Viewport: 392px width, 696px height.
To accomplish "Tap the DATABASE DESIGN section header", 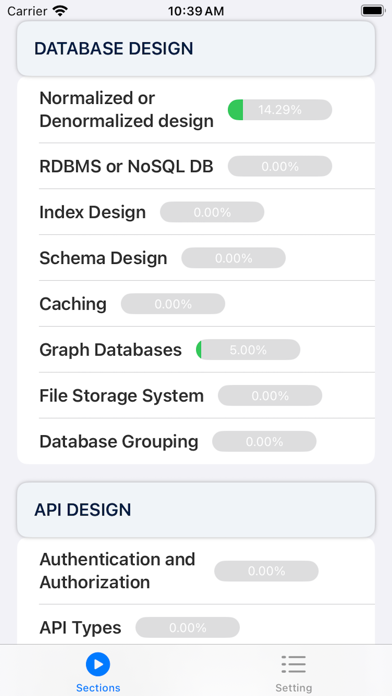I will click(x=196, y=49).
